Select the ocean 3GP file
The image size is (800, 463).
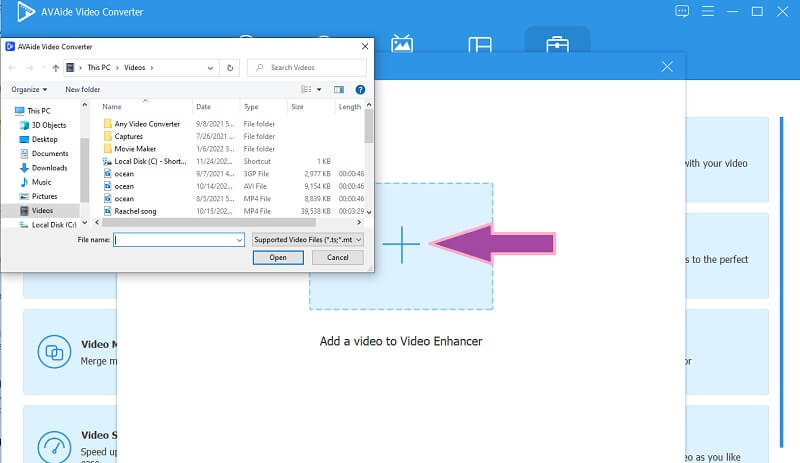click(x=124, y=174)
